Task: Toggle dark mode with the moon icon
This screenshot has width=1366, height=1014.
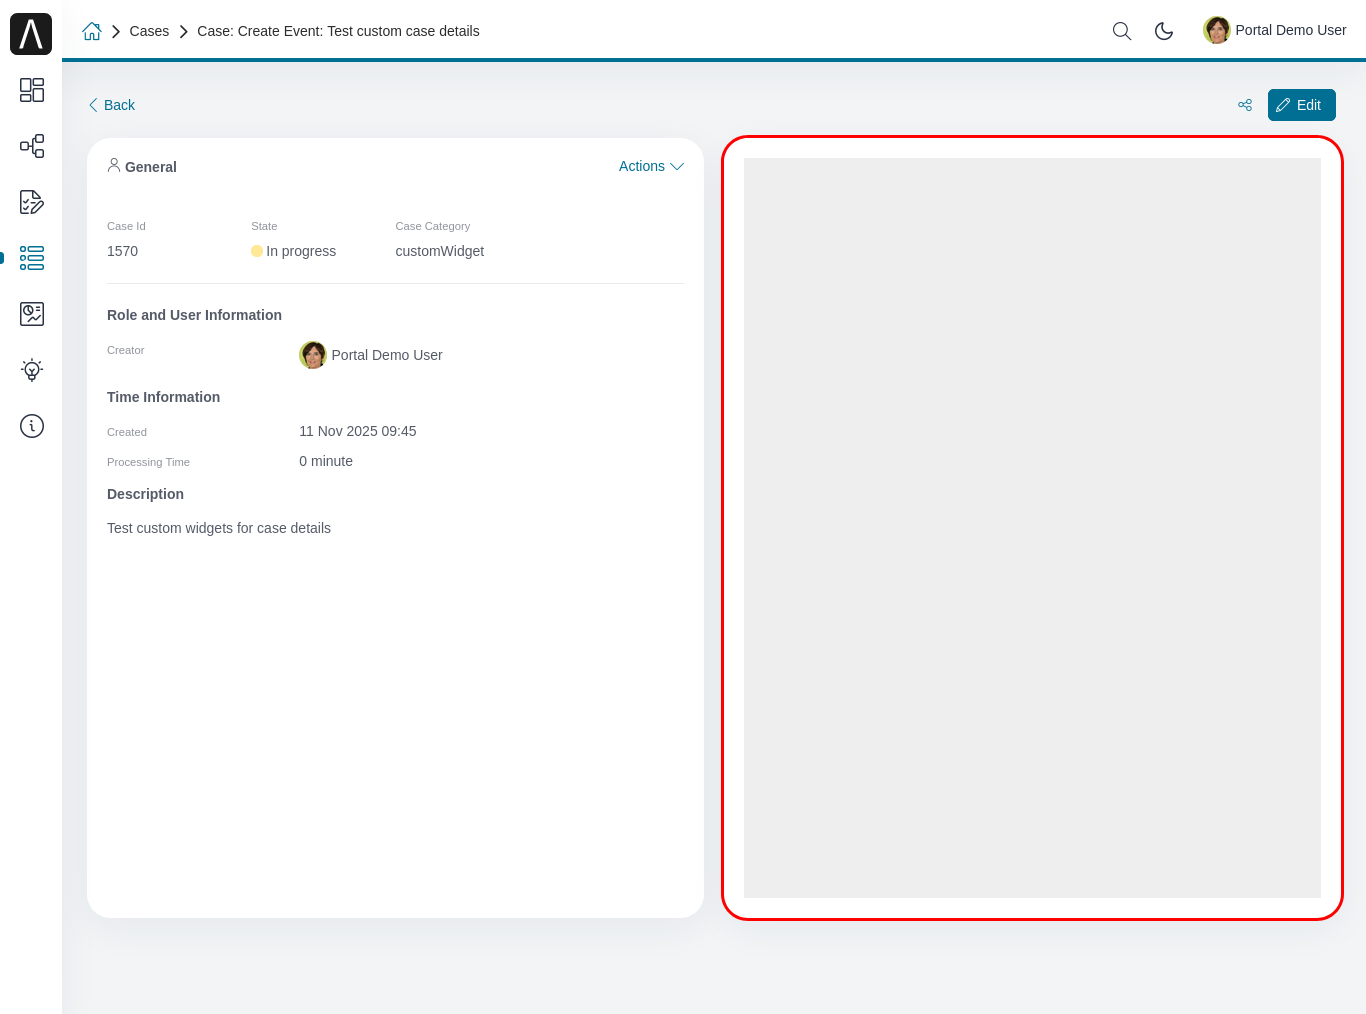Action: [x=1164, y=31]
